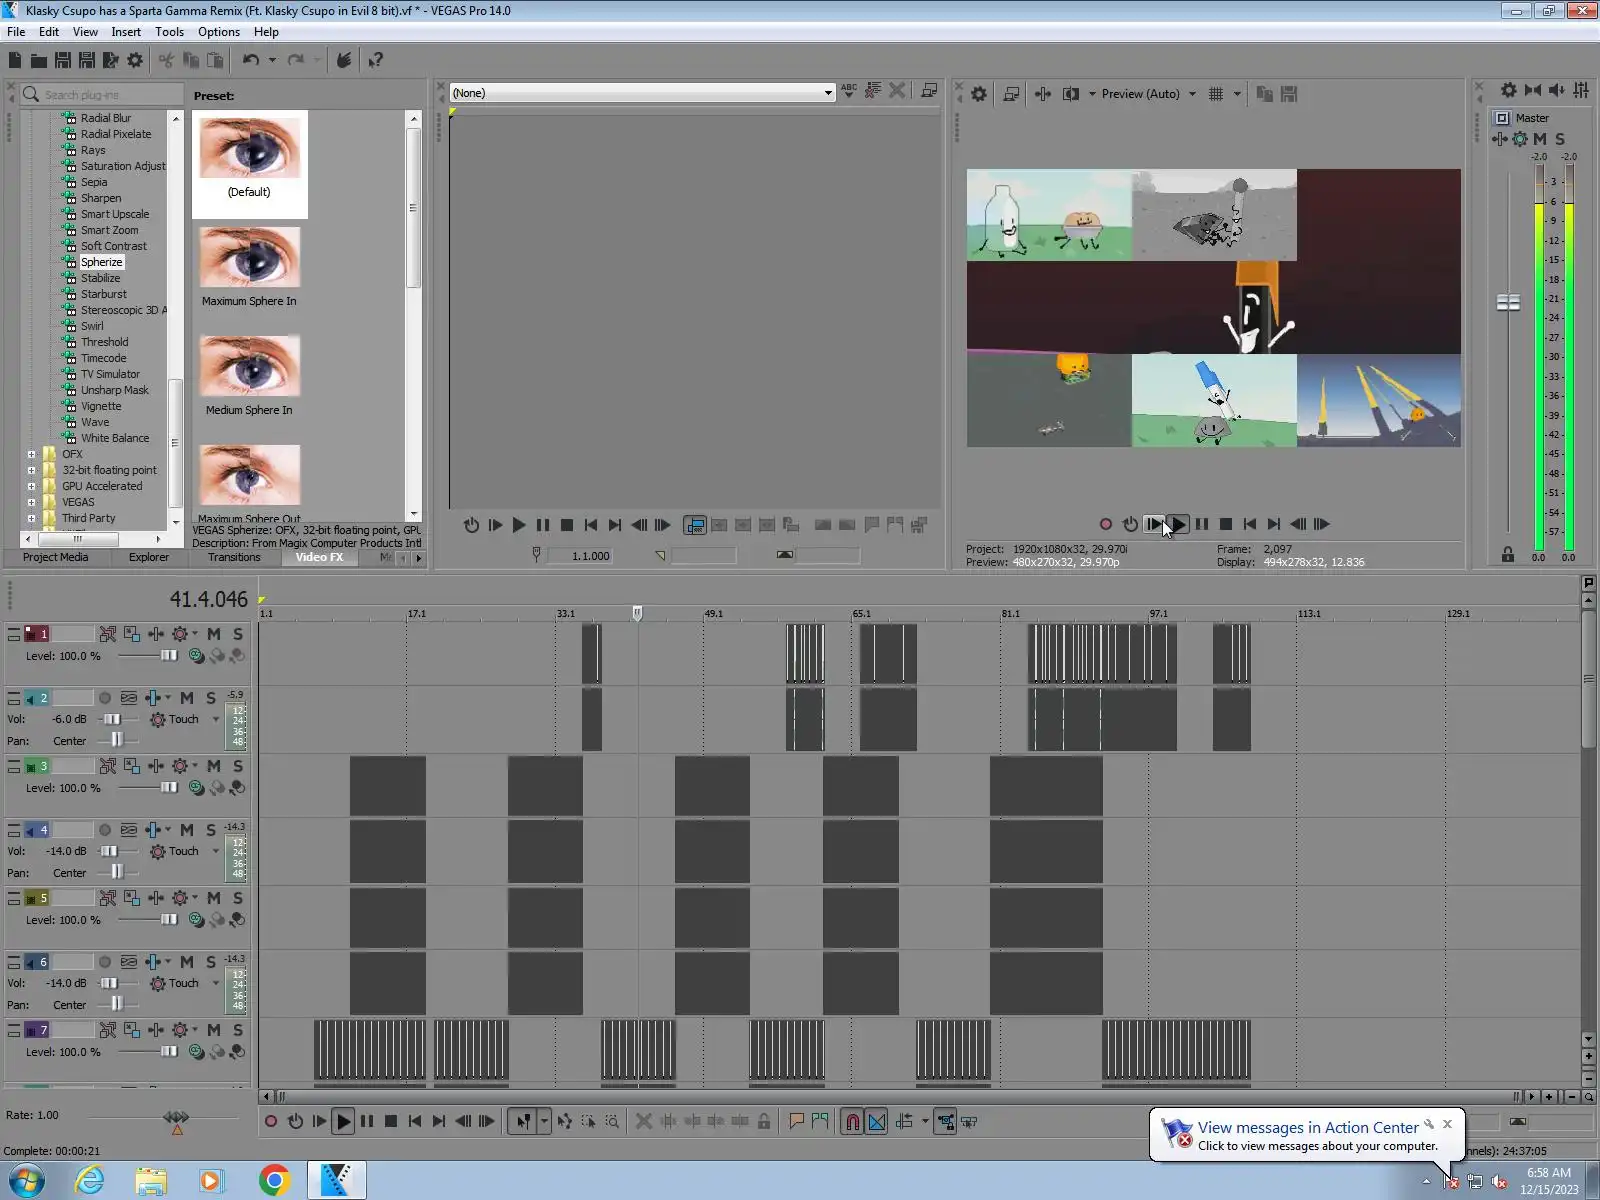Toggle preview on external monitor
Screen dimensions: 1600x1200
pos(1011,94)
